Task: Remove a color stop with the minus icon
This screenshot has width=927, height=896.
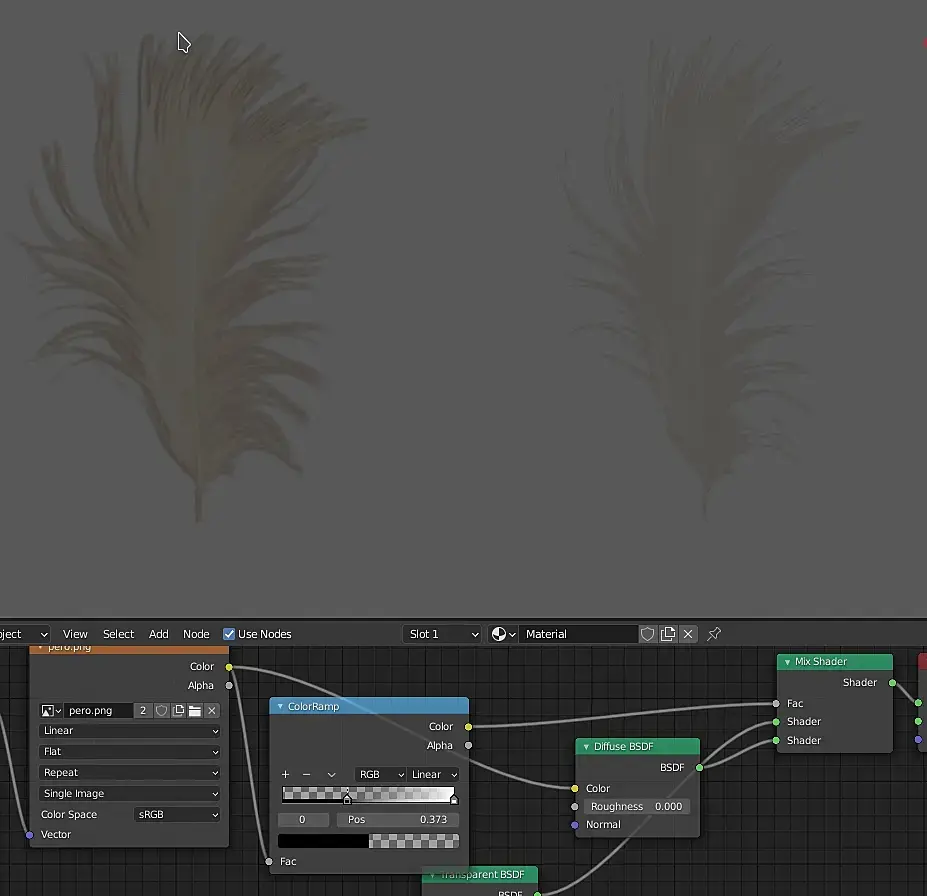Action: 306,774
